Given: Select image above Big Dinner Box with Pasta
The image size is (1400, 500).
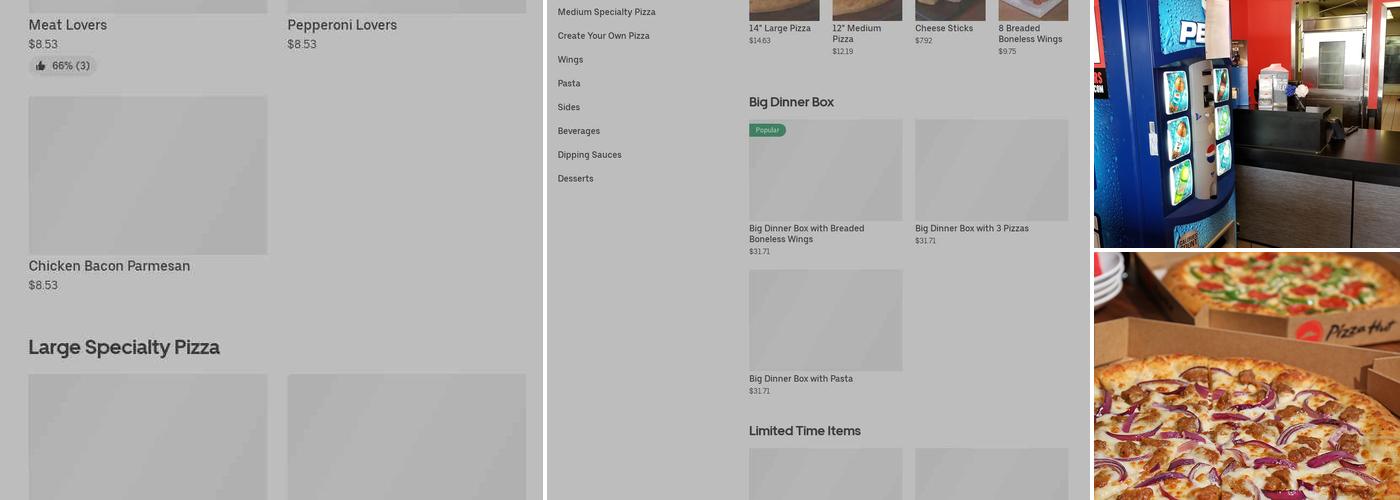Looking at the screenshot, I should click(825, 320).
